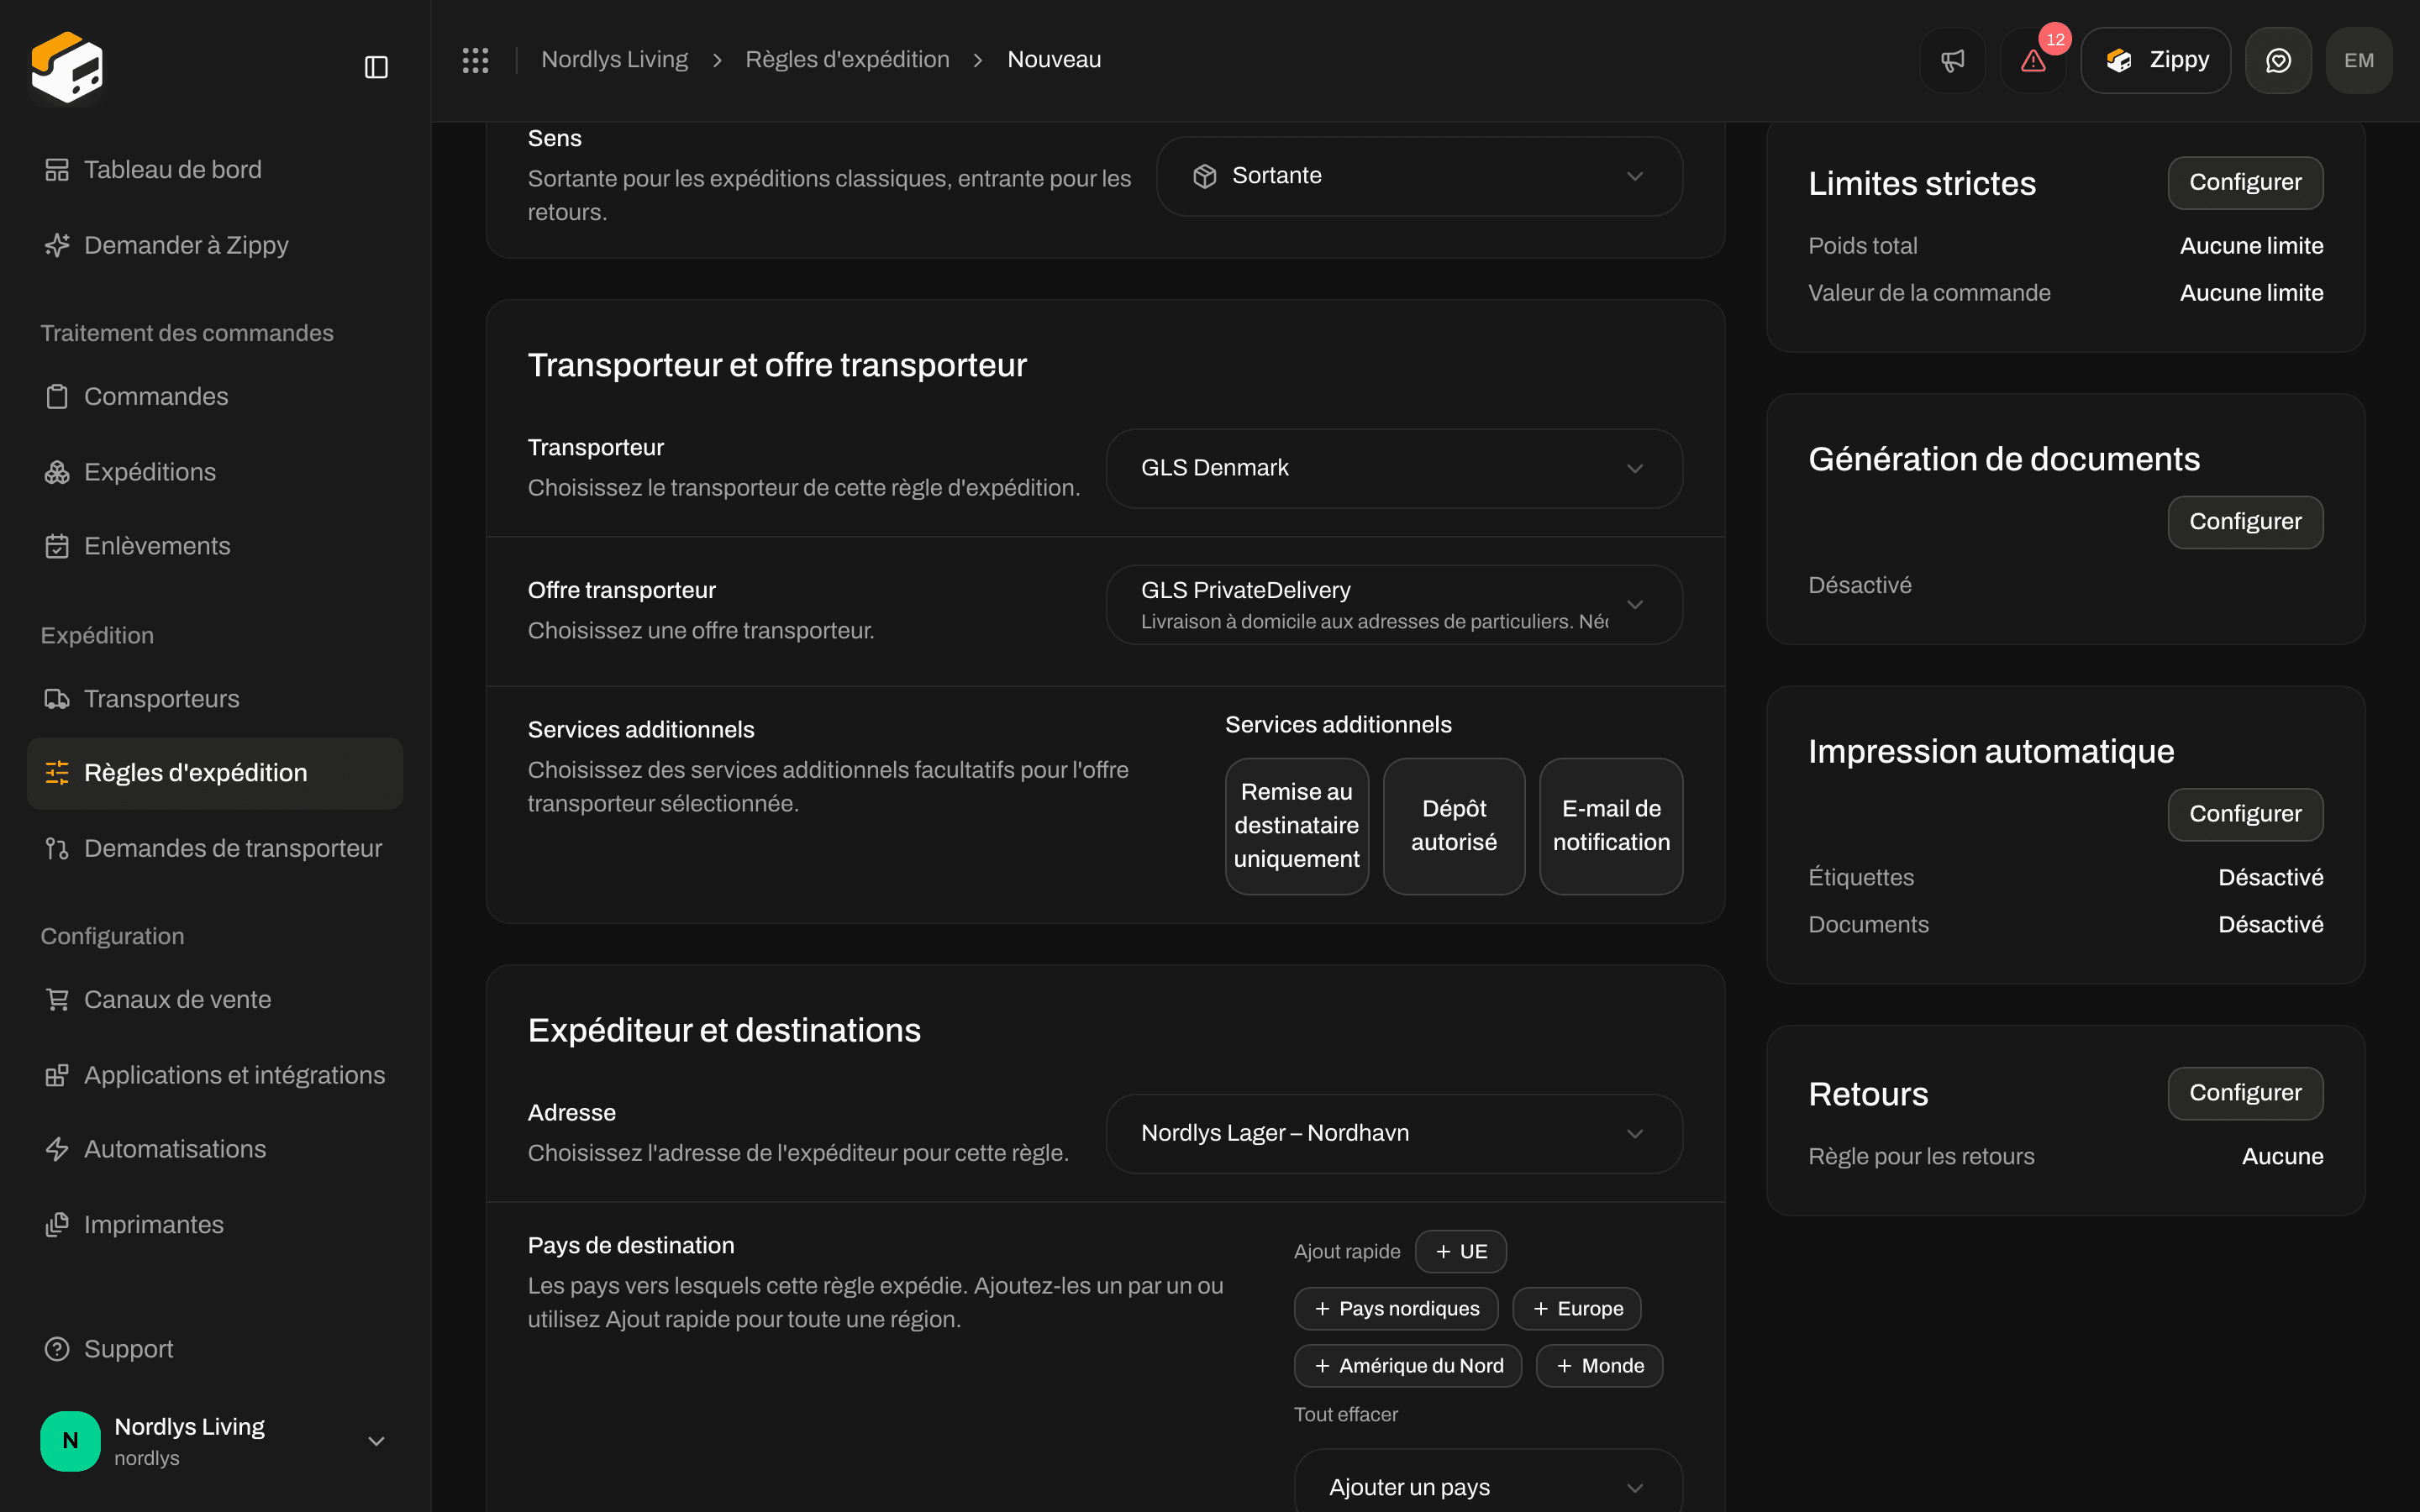
Task: Click Configurer for Limites strictes
Action: point(2245,183)
